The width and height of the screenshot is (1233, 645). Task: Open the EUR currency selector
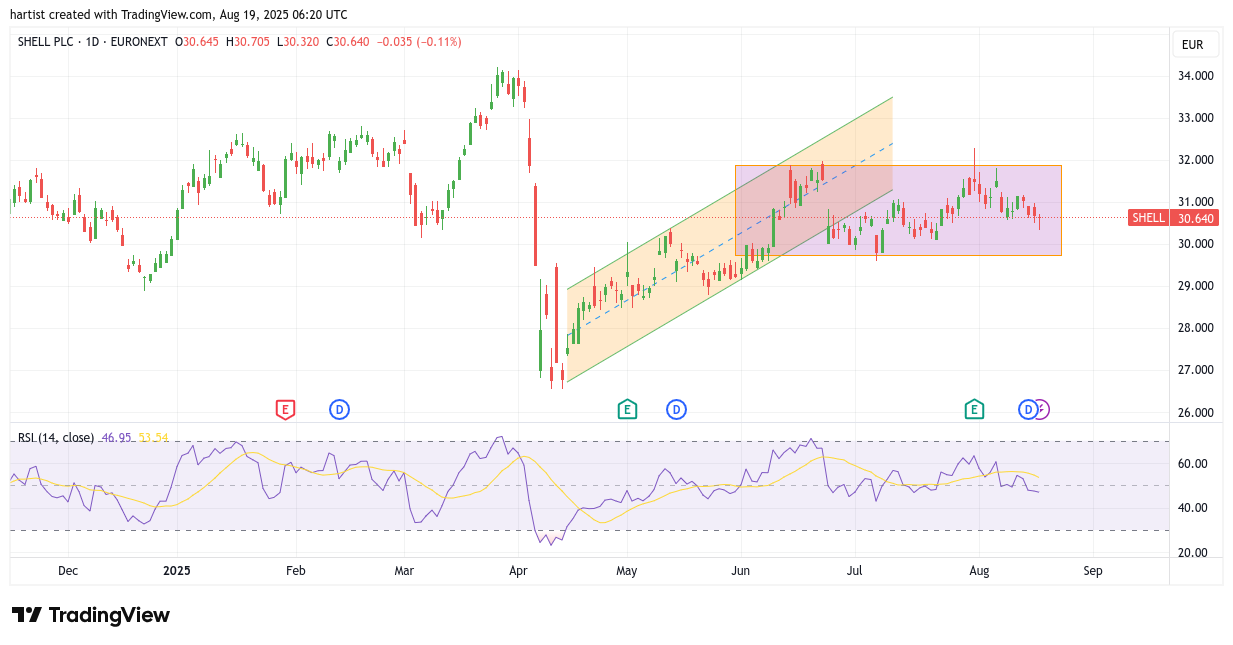(1195, 44)
